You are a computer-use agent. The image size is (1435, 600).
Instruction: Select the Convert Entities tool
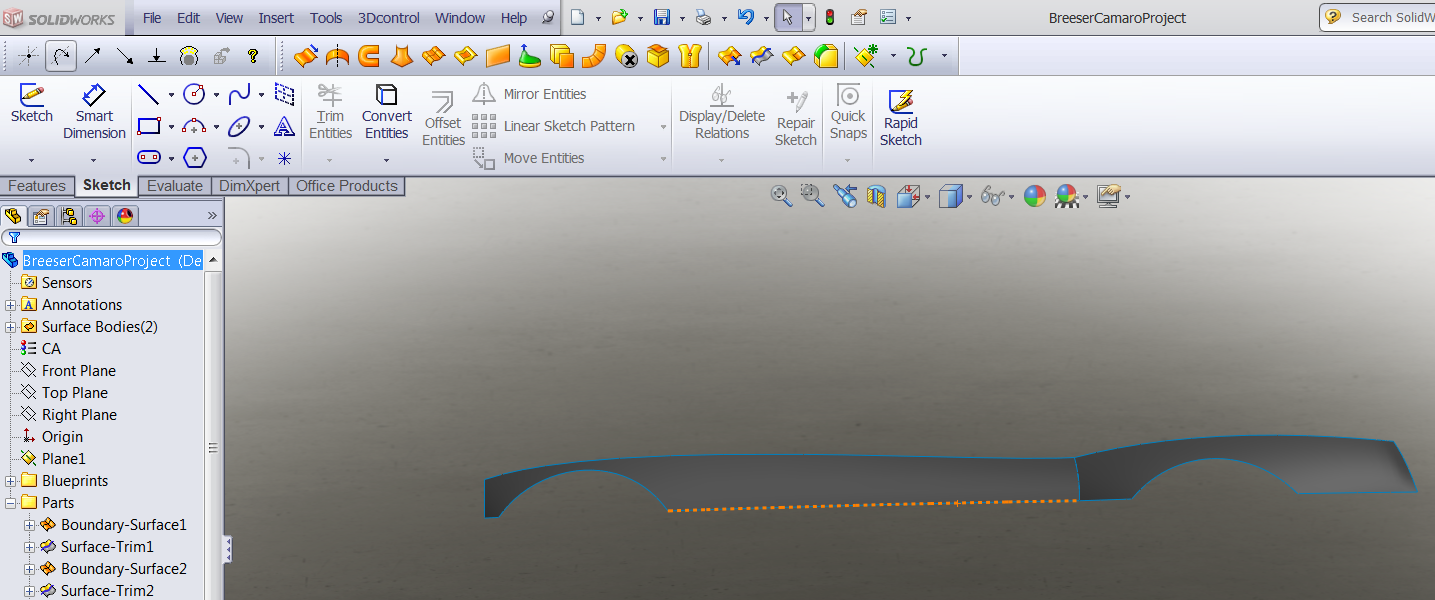386,112
